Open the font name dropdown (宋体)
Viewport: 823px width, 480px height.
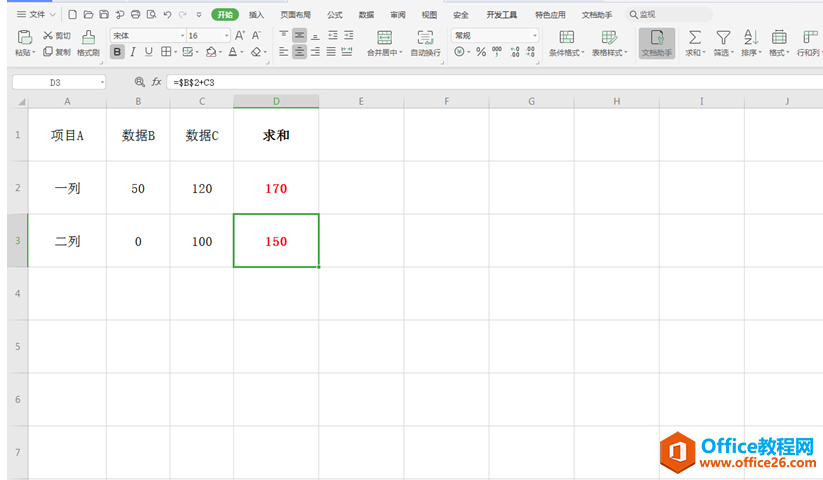(146, 35)
